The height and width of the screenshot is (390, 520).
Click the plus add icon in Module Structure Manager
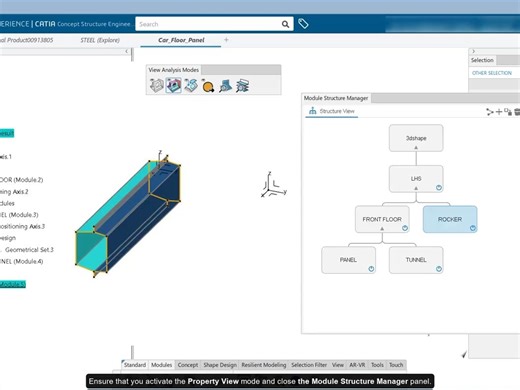(x=499, y=112)
